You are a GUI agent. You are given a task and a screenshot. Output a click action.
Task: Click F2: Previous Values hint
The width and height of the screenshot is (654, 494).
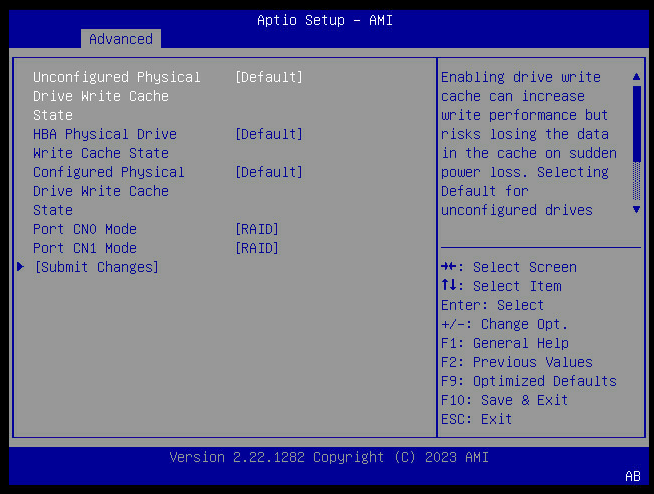516,362
